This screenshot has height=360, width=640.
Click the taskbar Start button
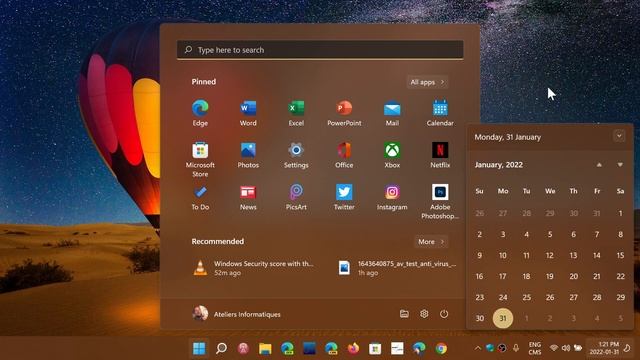click(x=199, y=349)
